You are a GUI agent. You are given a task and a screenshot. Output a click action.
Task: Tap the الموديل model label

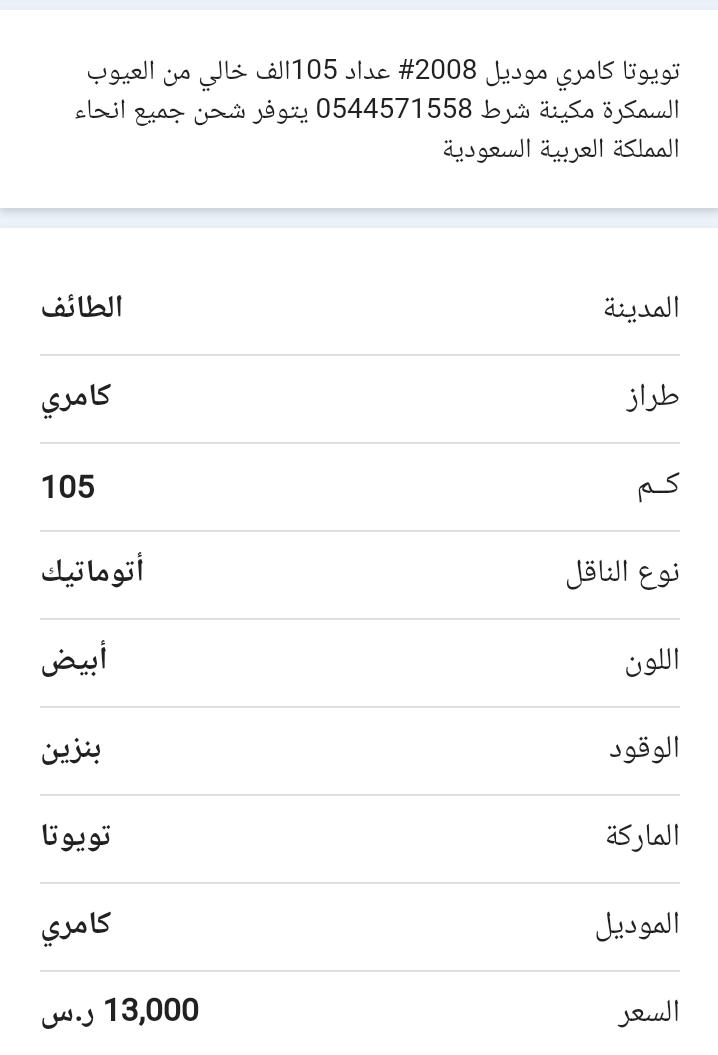pyautogui.click(x=637, y=925)
